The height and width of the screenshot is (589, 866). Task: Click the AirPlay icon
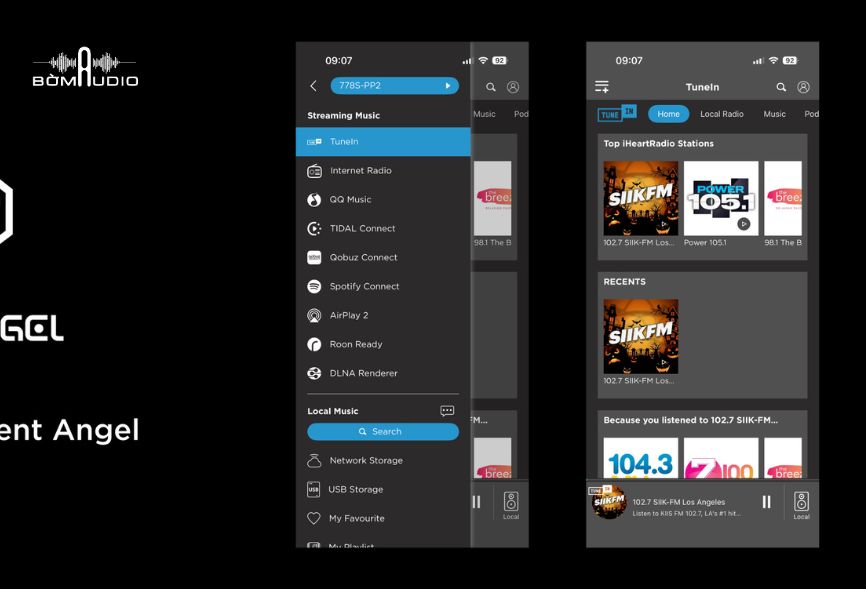point(314,315)
